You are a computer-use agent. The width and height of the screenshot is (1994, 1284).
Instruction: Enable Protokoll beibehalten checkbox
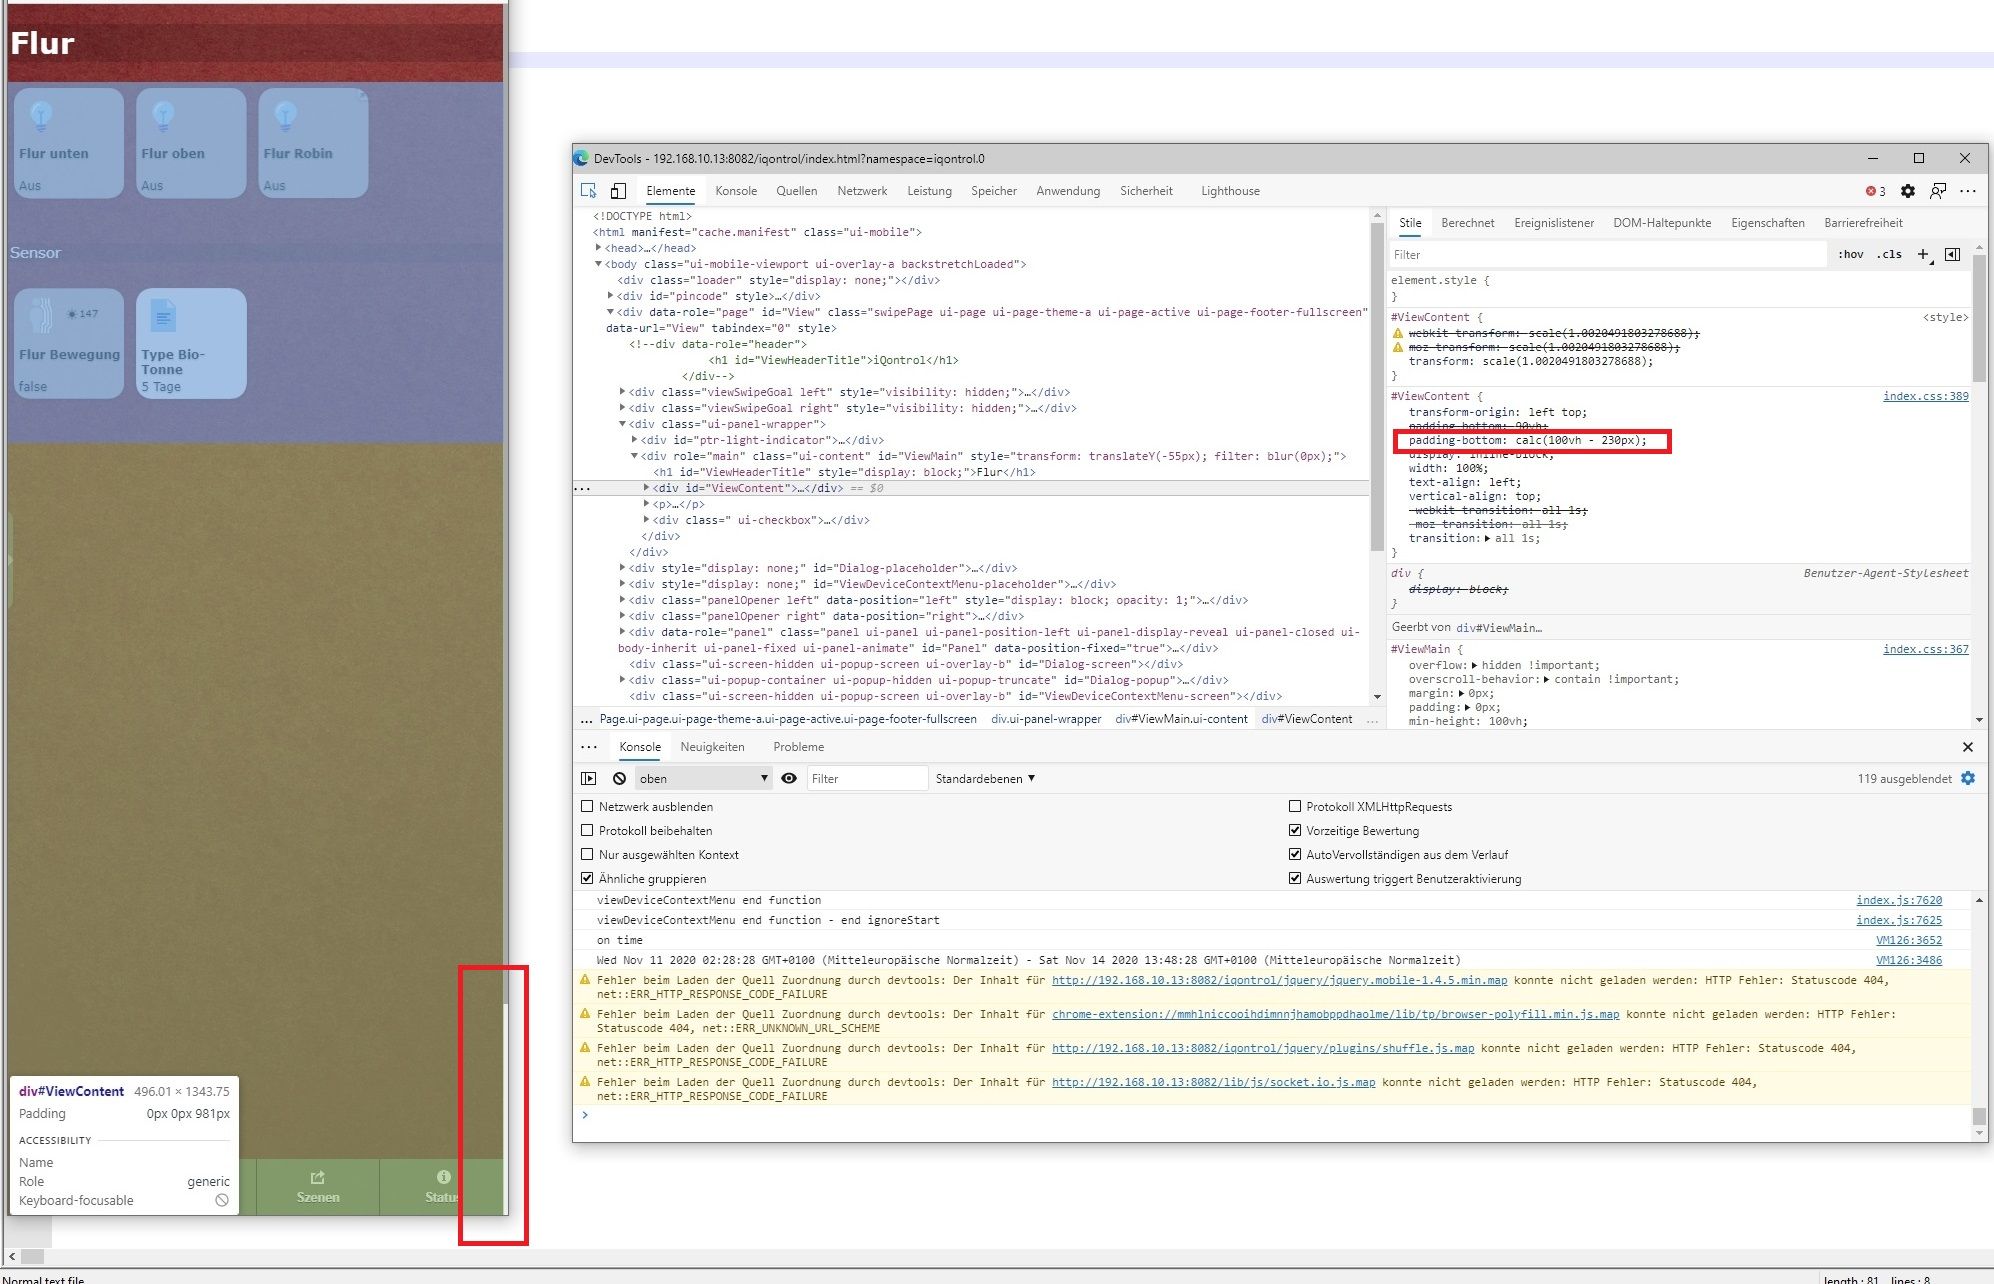coord(587,830)
